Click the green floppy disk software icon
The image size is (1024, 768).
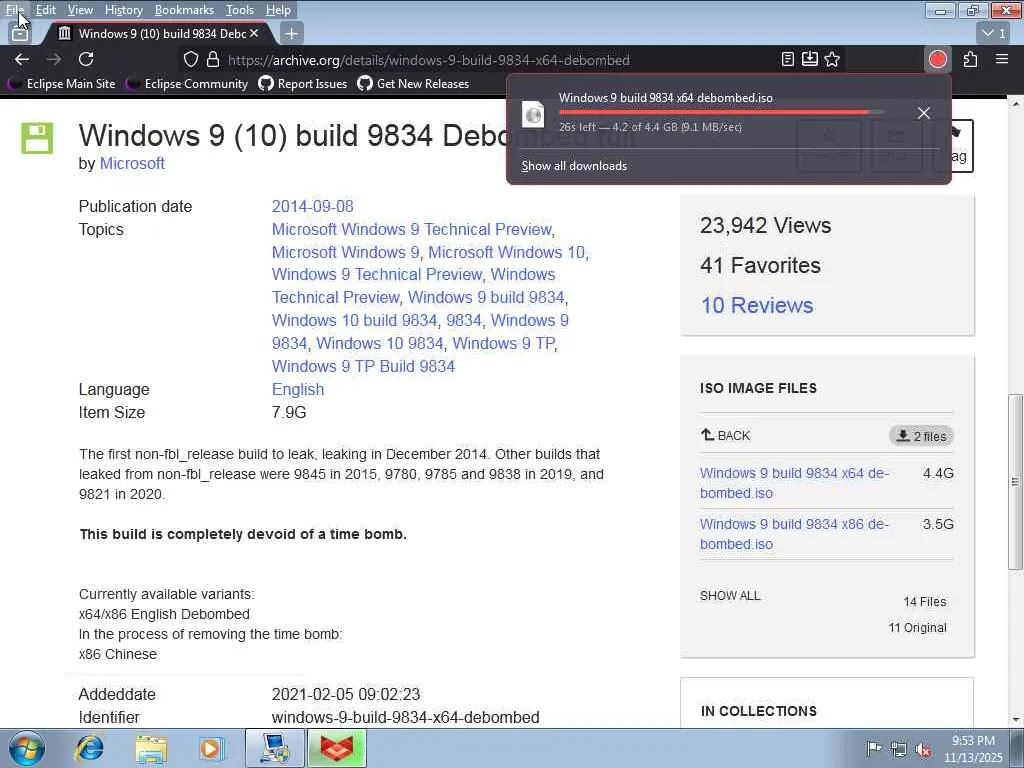[x=37, y=138]
